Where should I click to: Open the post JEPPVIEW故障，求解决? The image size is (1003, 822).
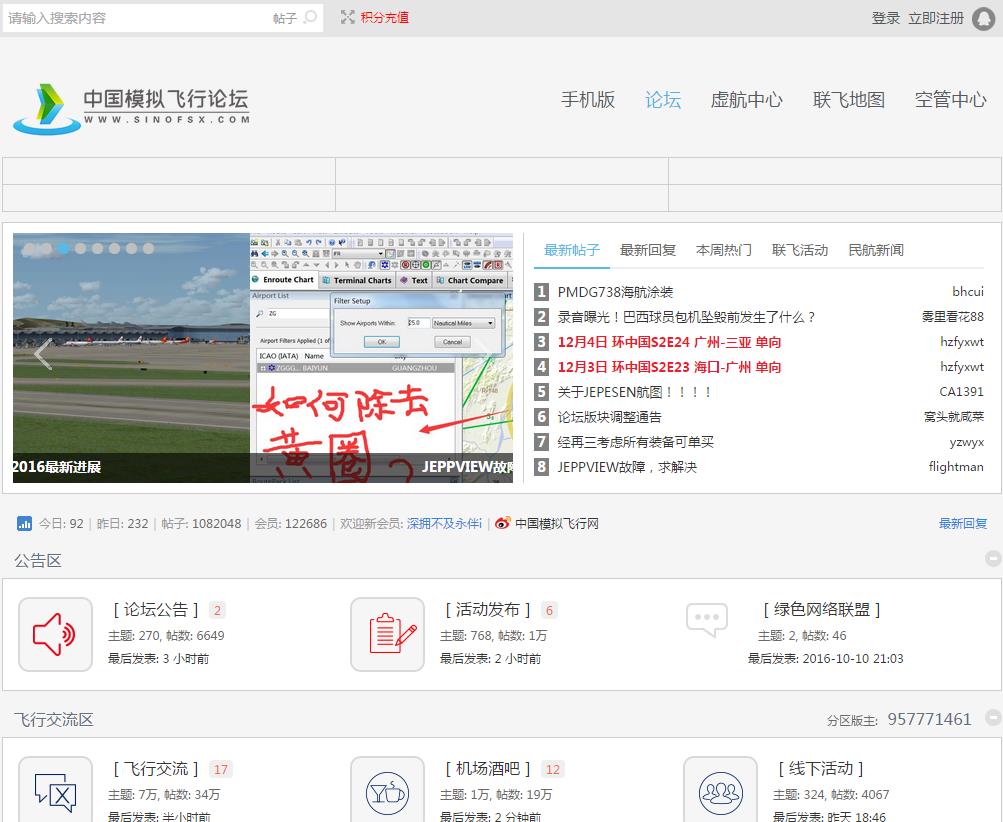[627, 467]
